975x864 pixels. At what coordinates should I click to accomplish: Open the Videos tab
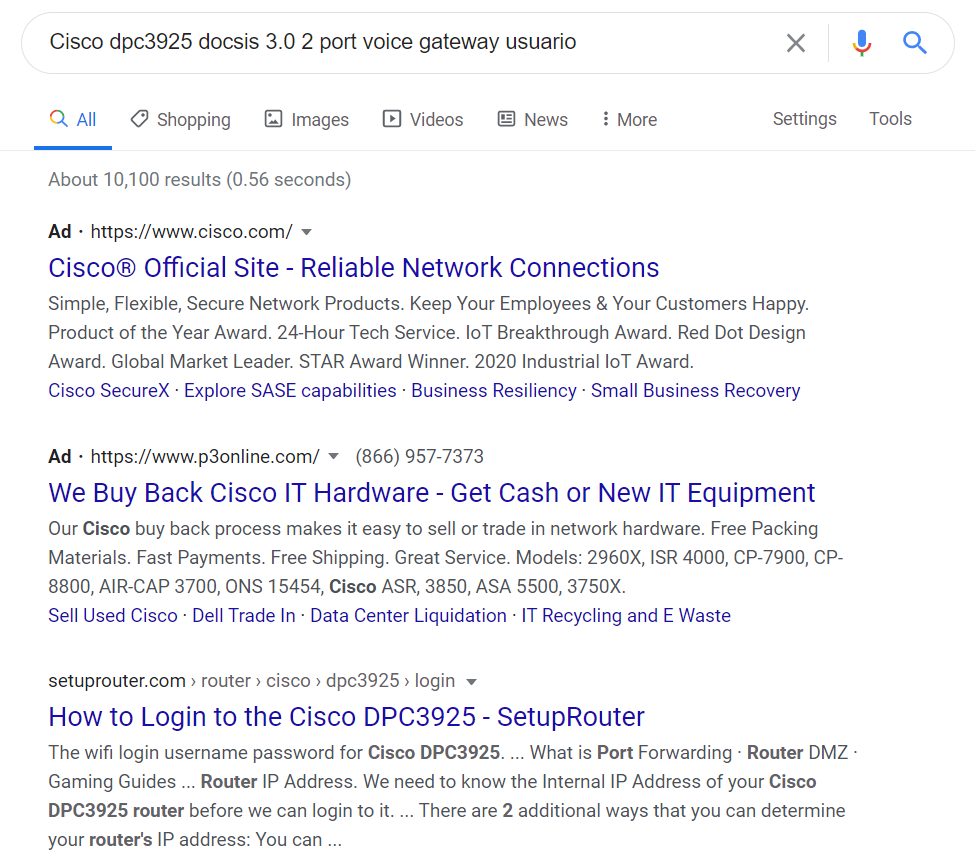click(x=423, y=120)
